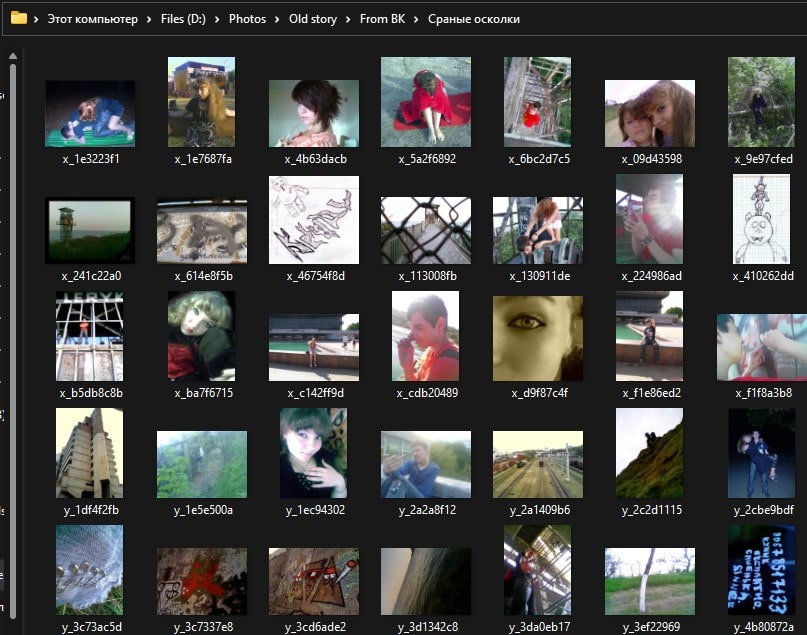Open "Этот компьютер" from the address bar
This screenshot has width=807, height=635.
tap(92, 19)
